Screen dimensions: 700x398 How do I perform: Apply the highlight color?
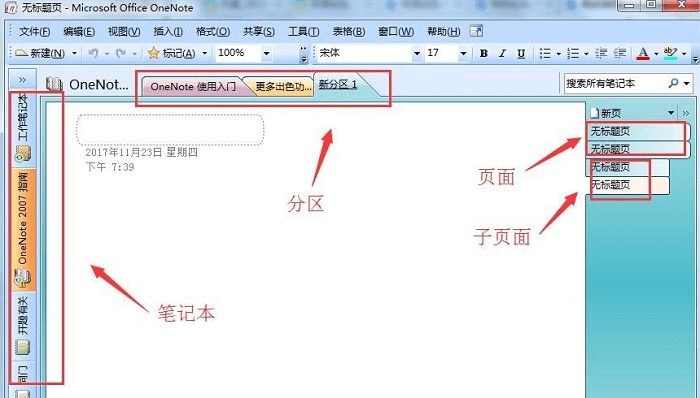pyautogui.click(x=671, y=54)
